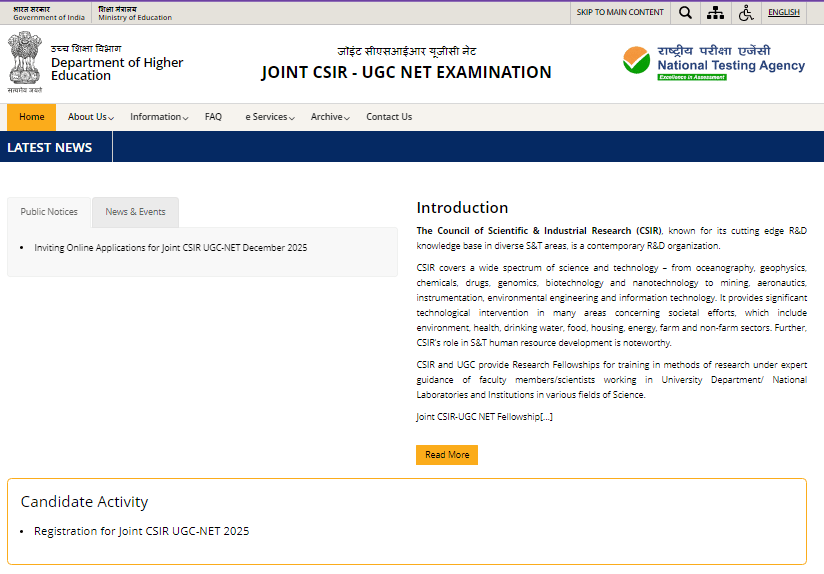Click Skip to Main Content link
Viewport: 824px width, 574px height.
coord(620,12)
